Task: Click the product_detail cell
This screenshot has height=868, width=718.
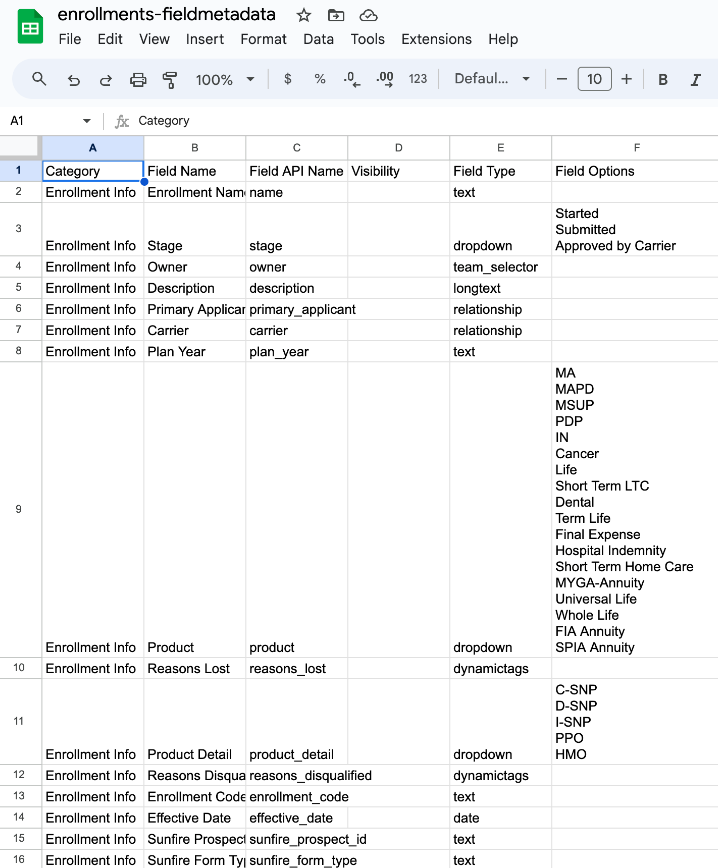Action: 297,721
